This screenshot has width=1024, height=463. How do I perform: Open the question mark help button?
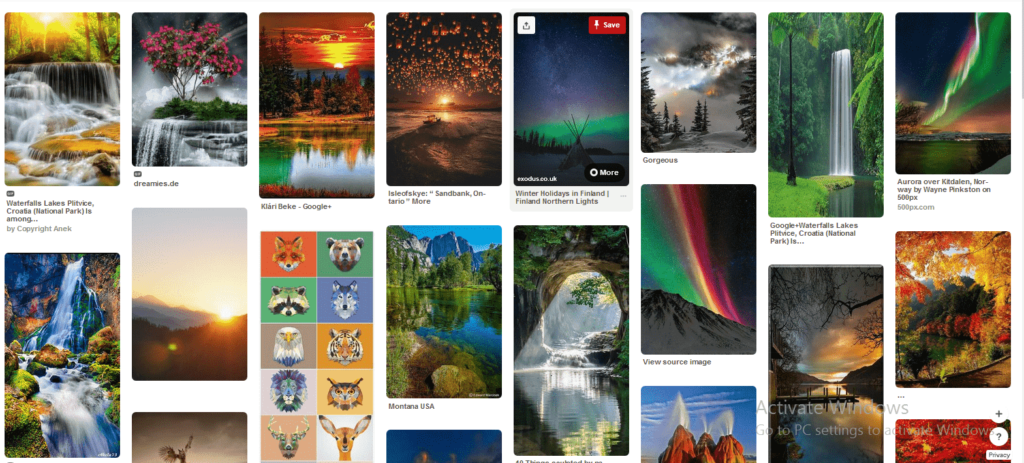999,437
